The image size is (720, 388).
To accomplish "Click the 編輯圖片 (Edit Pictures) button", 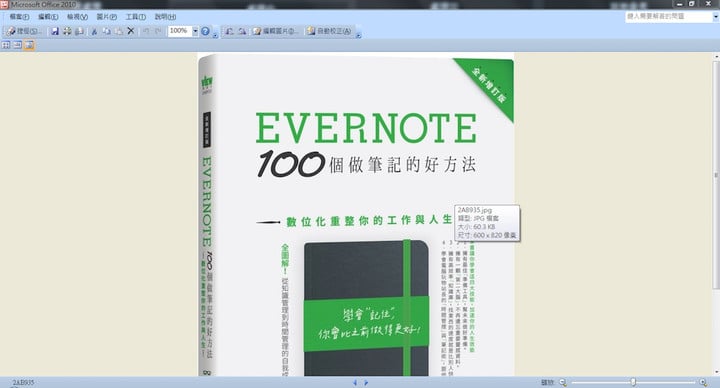I will (275, 31).
